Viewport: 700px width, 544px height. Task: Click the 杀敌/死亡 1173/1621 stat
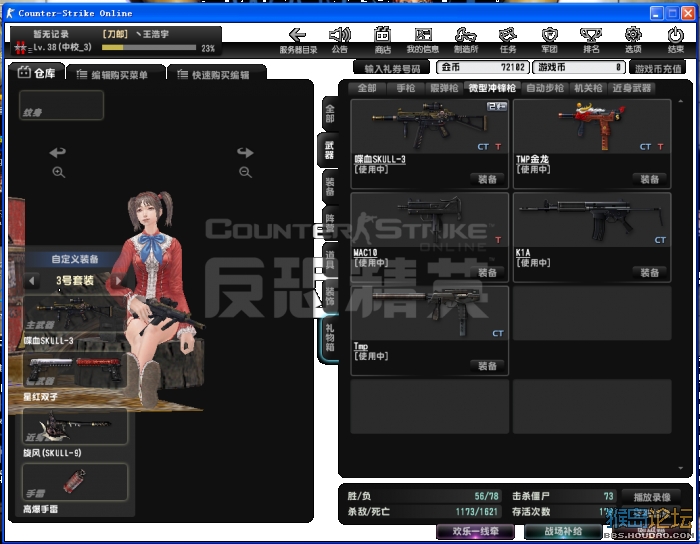pyautogui.click(x=423, y=512)
